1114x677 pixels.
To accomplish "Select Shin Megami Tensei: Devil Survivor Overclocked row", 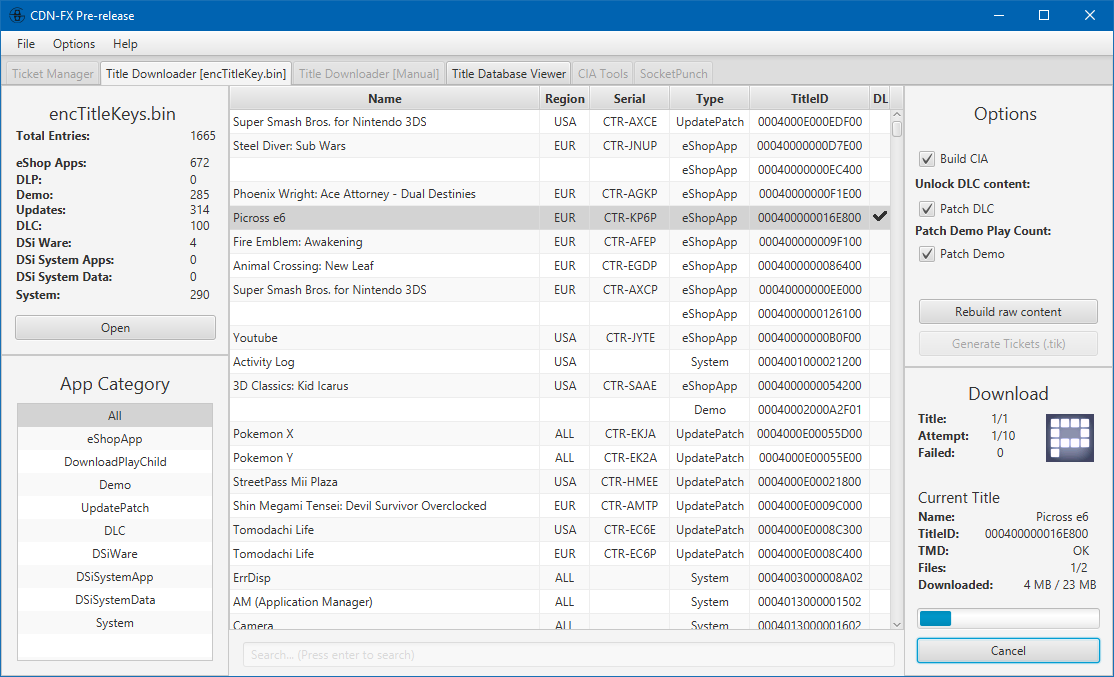I will pos(560,506).
